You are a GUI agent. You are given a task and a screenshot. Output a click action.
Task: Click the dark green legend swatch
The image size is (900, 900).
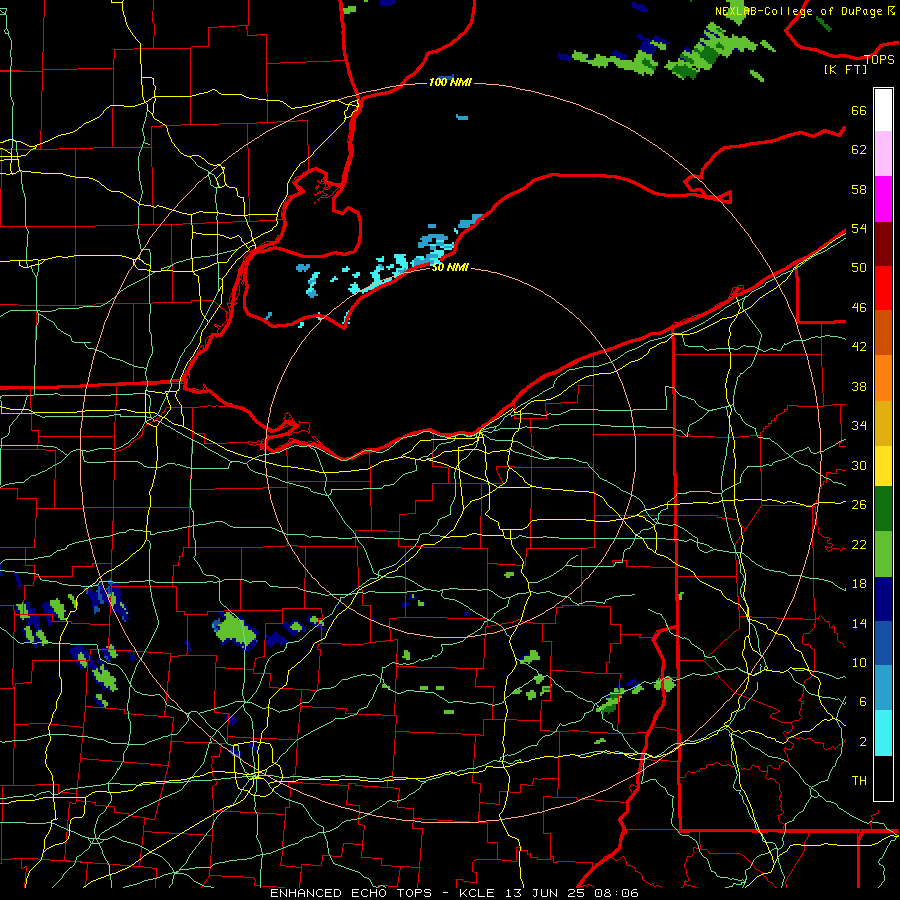(883, 509)
